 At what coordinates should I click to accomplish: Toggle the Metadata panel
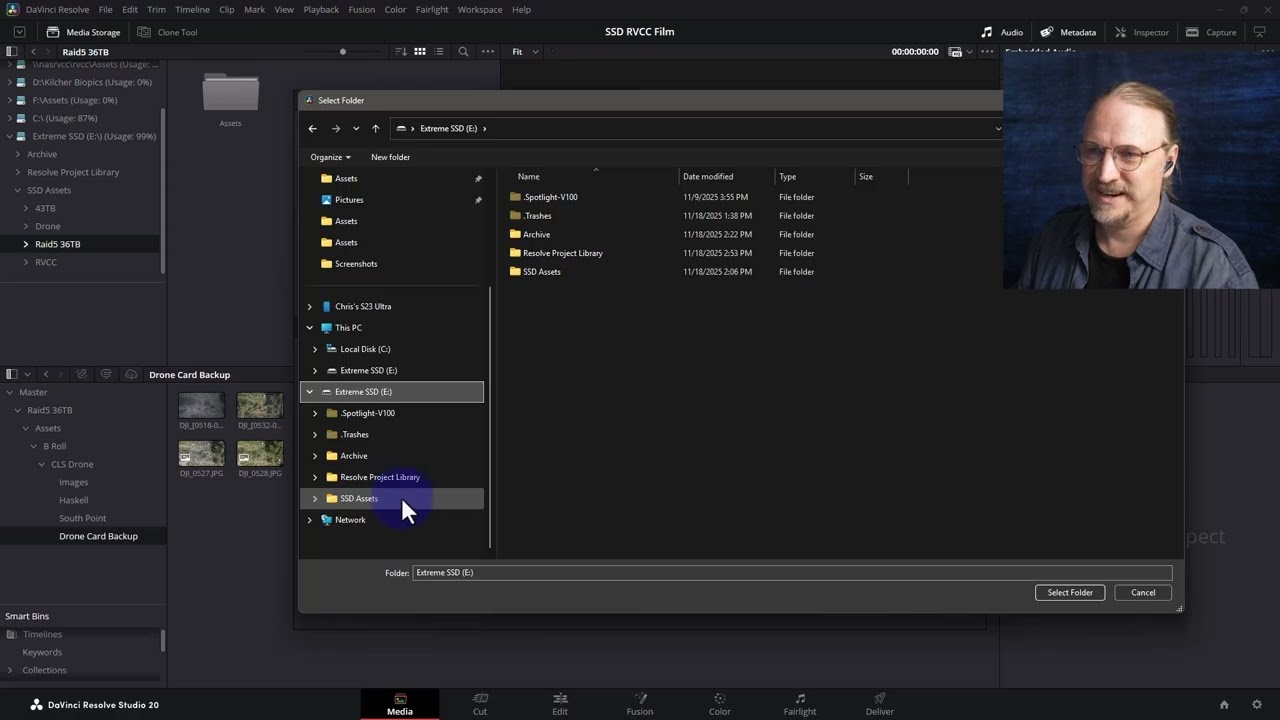click(1067, 32)
